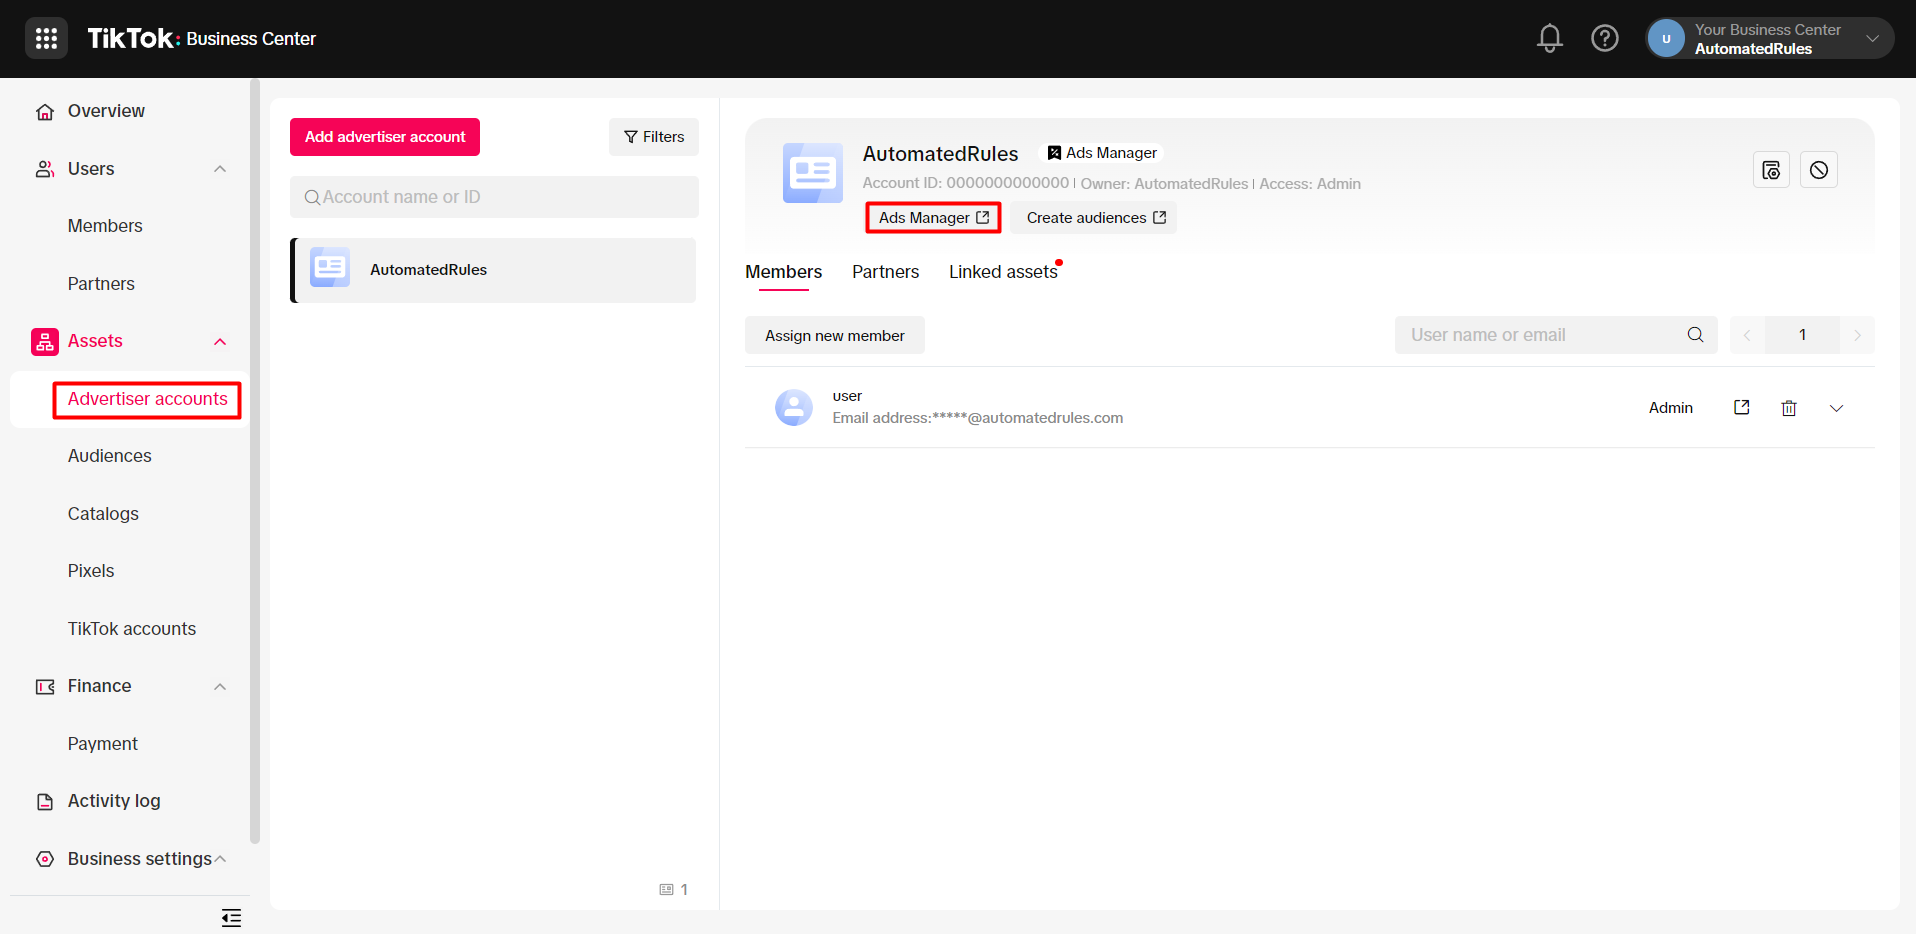
Task: Focus the Account name or ID search field
Action: [x=494, y=197]
